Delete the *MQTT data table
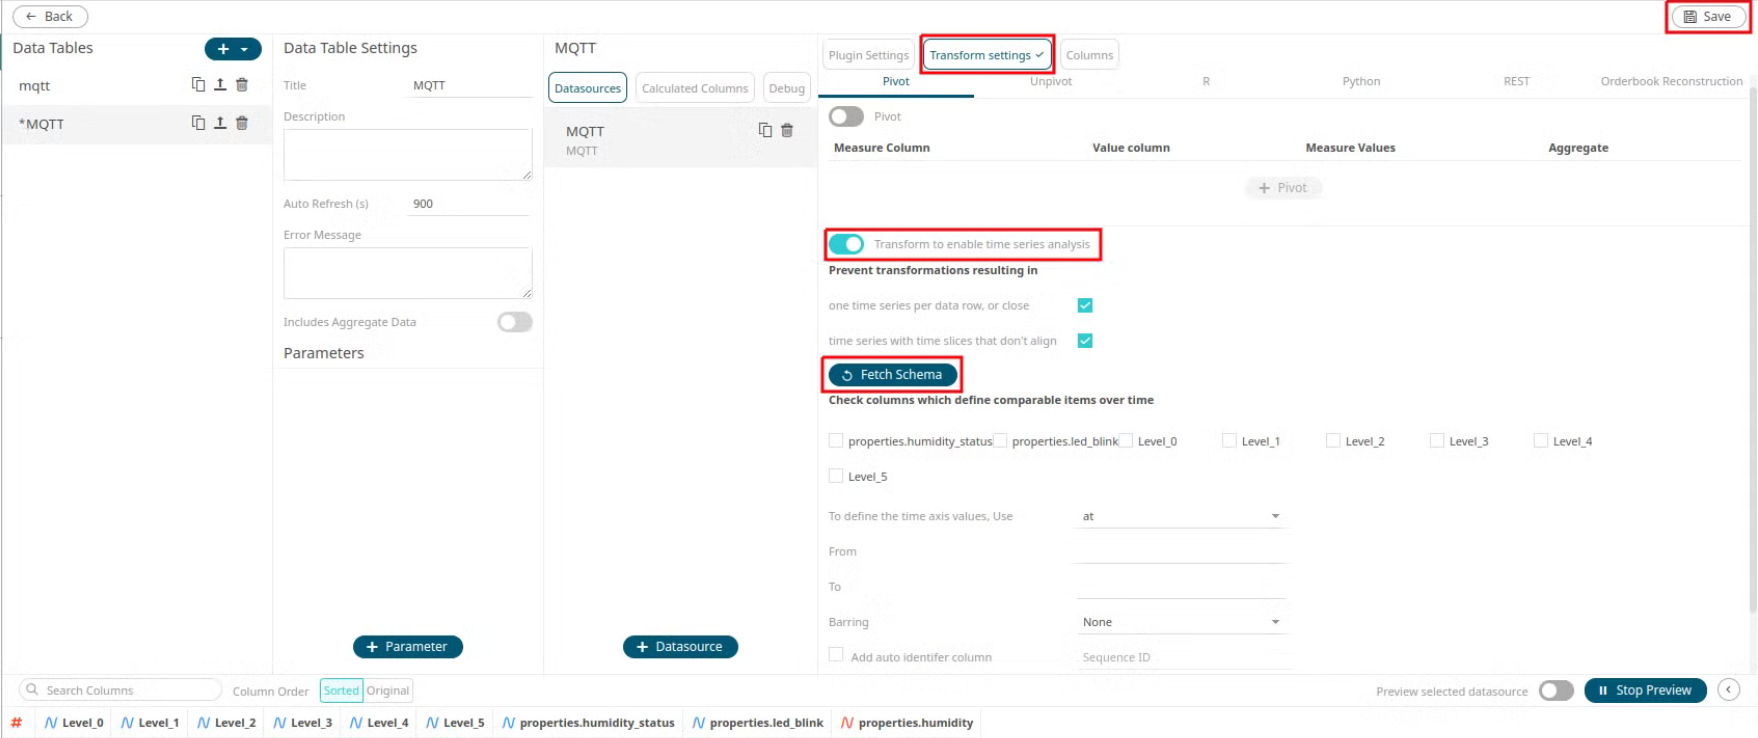The image size is (1758, 738). 242,123
